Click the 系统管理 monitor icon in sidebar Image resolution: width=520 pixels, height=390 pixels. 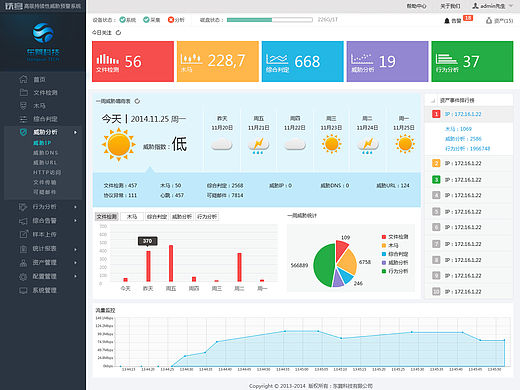coord(23,290)
